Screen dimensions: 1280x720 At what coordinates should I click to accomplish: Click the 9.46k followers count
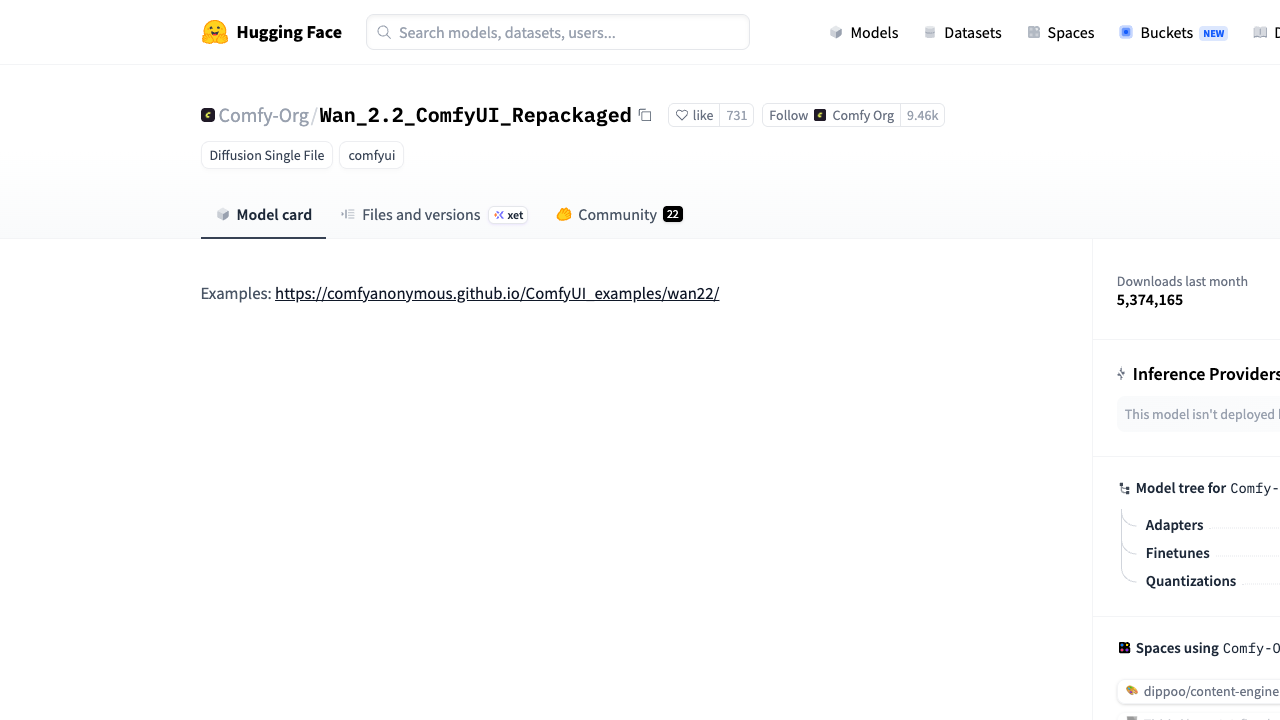click(x=922, y=115)
